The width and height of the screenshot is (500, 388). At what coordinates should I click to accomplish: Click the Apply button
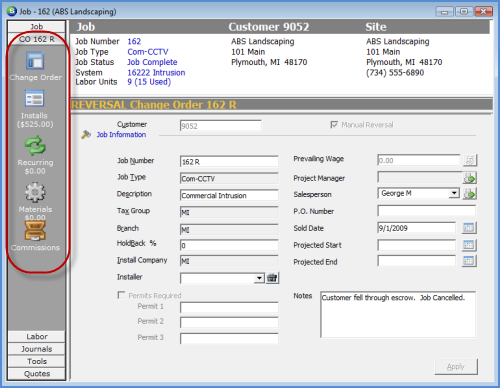(456, 367)
